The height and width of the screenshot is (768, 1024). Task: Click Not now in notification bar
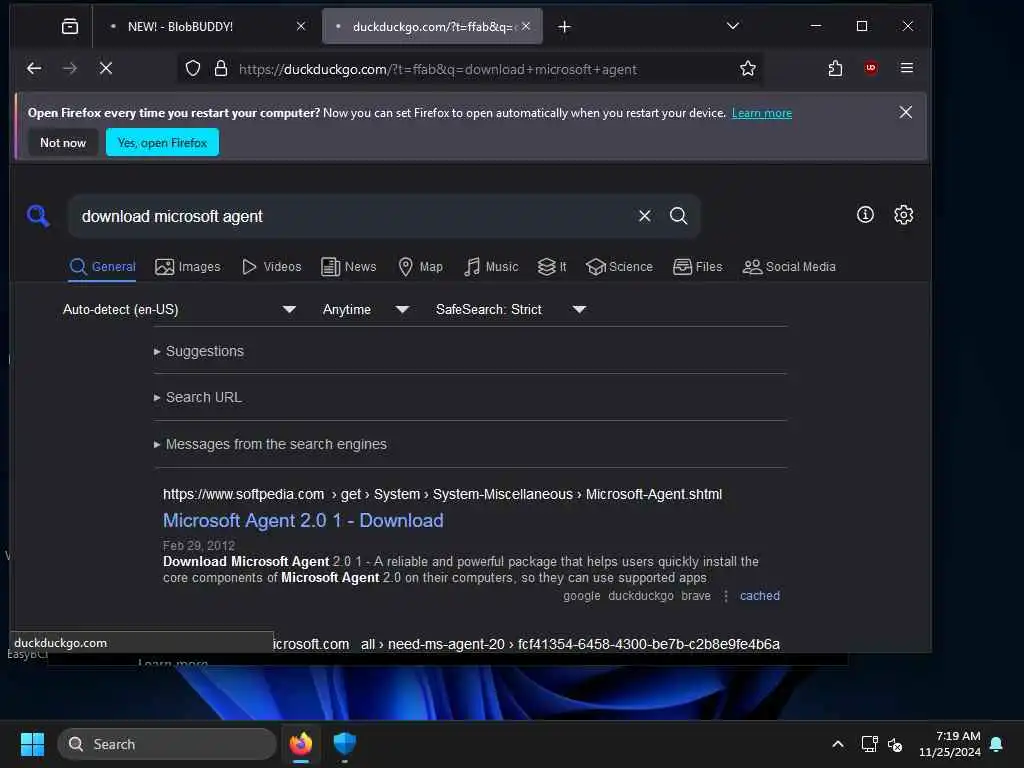point(63,142)
